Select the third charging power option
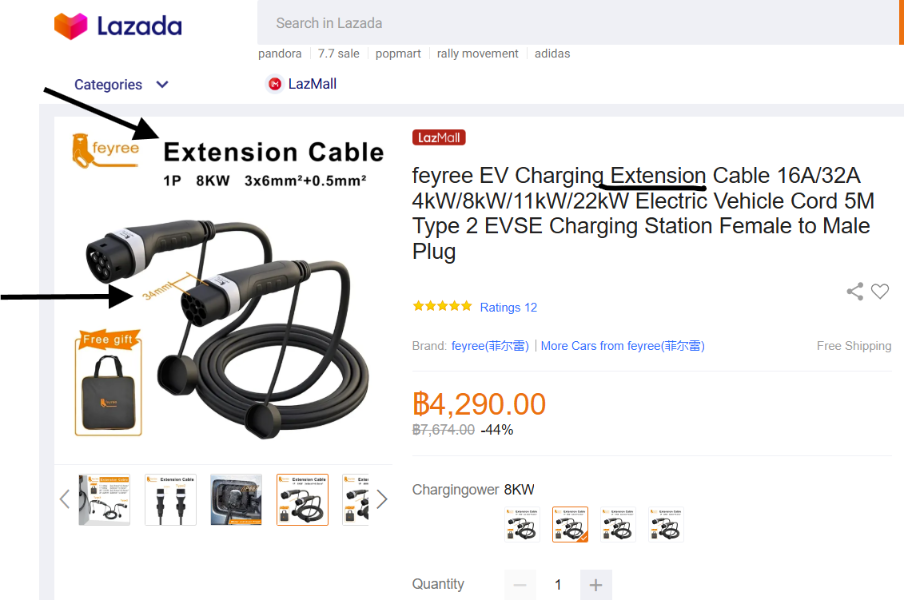904x600 pixels. click(x=618, y=524)
